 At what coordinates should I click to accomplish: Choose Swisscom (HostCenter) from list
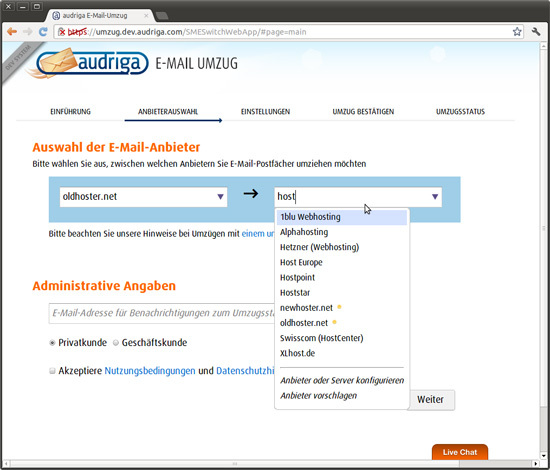click(342, 338)
